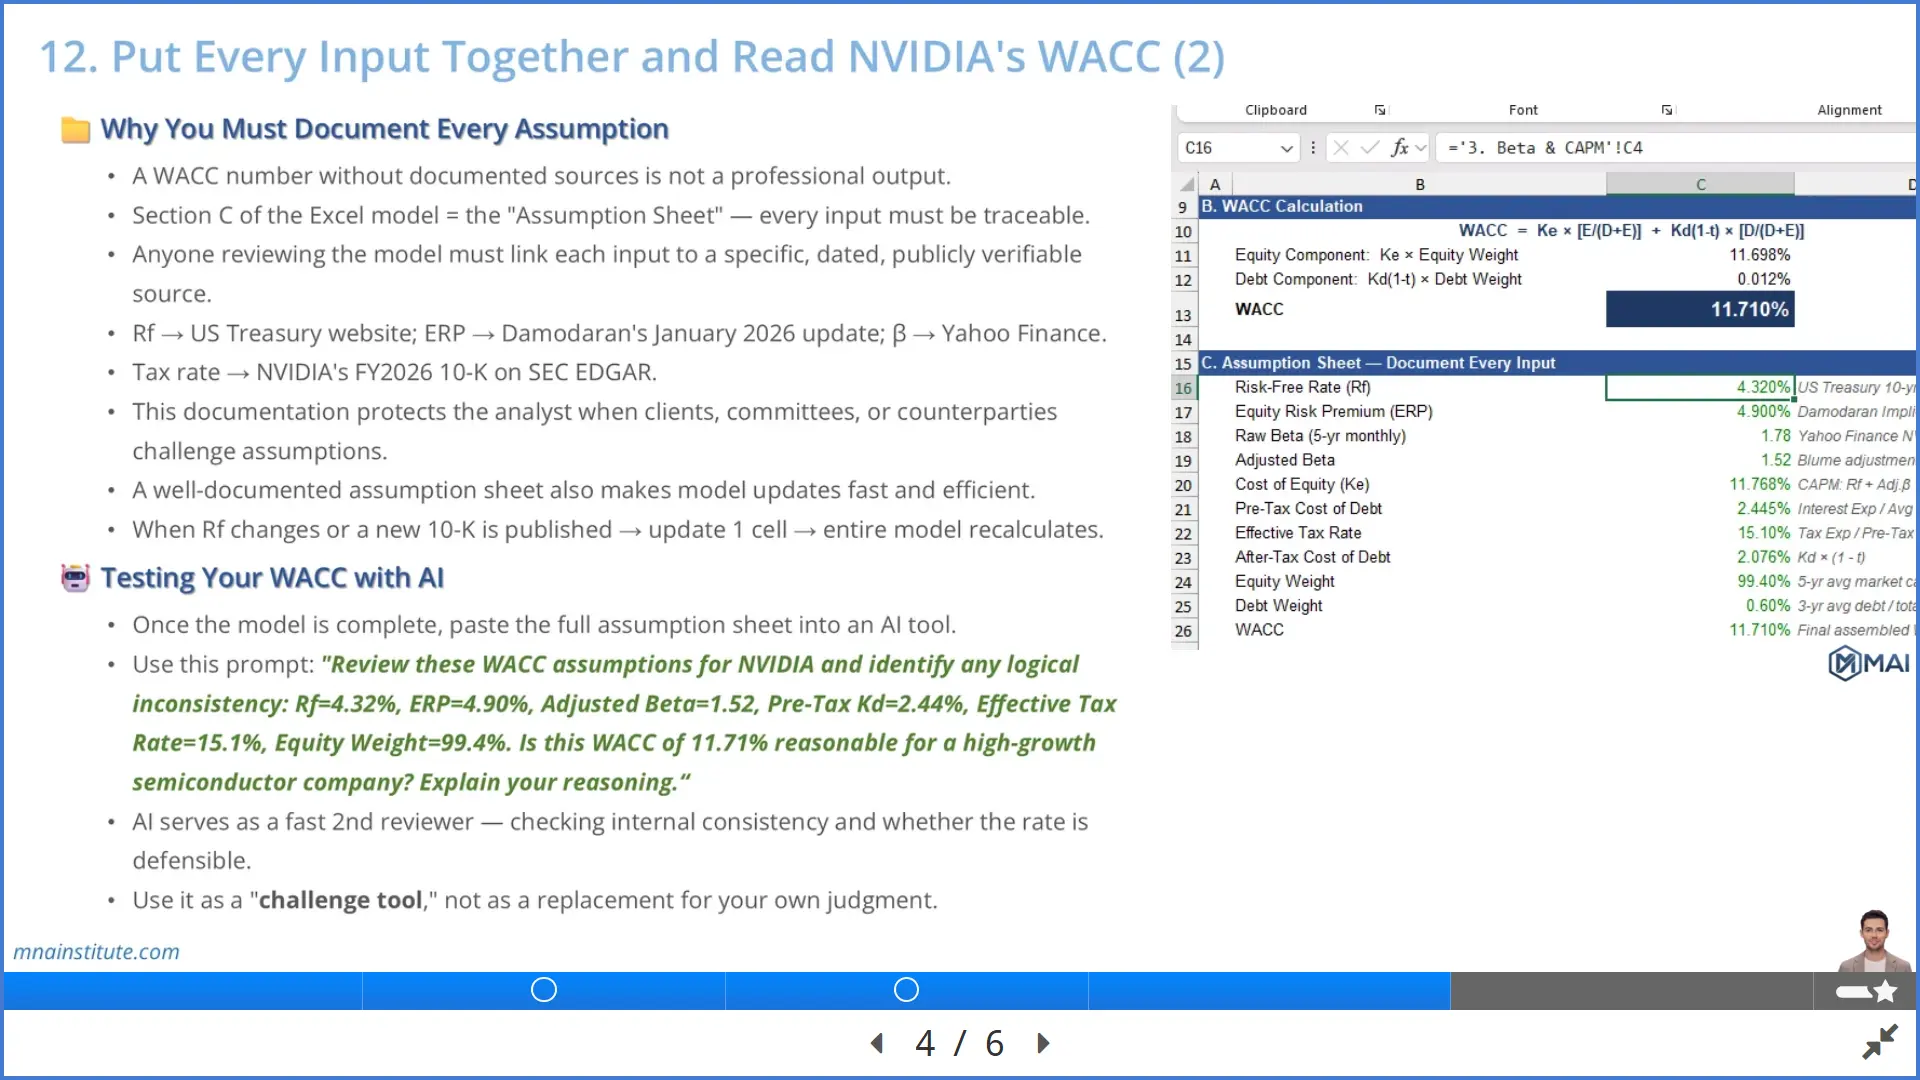Image resolution: width=1920 pixels, height=1080 pixels.
Task: Click the Enter checkmark in formula bar
Action: pyautogui.click(x=1370, y=148)
